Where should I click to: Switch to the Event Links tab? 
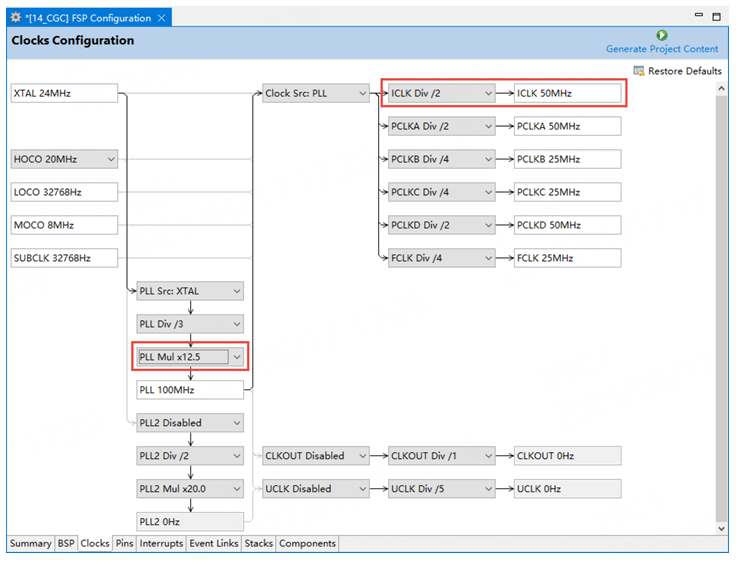pos(214,543)
